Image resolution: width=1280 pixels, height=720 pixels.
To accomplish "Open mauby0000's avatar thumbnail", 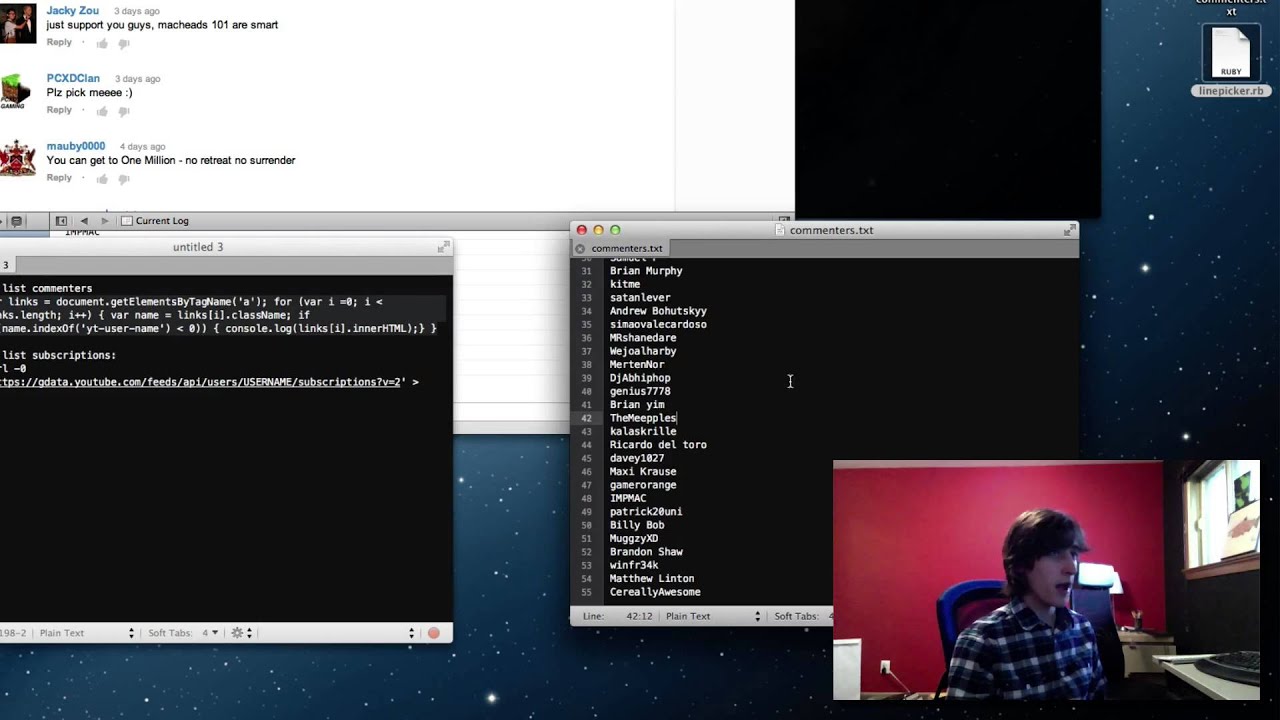I will 18,159.
